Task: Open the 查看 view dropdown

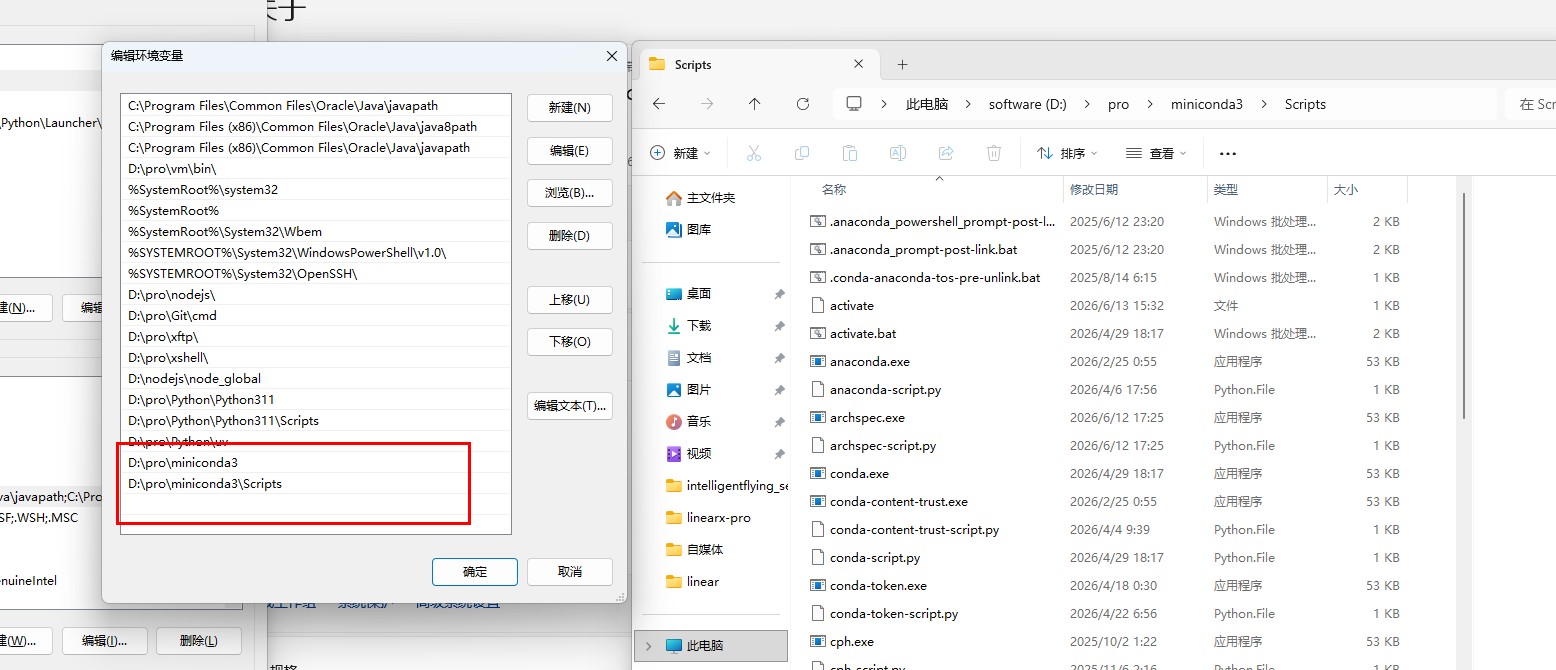Action: coord(1156,153)
